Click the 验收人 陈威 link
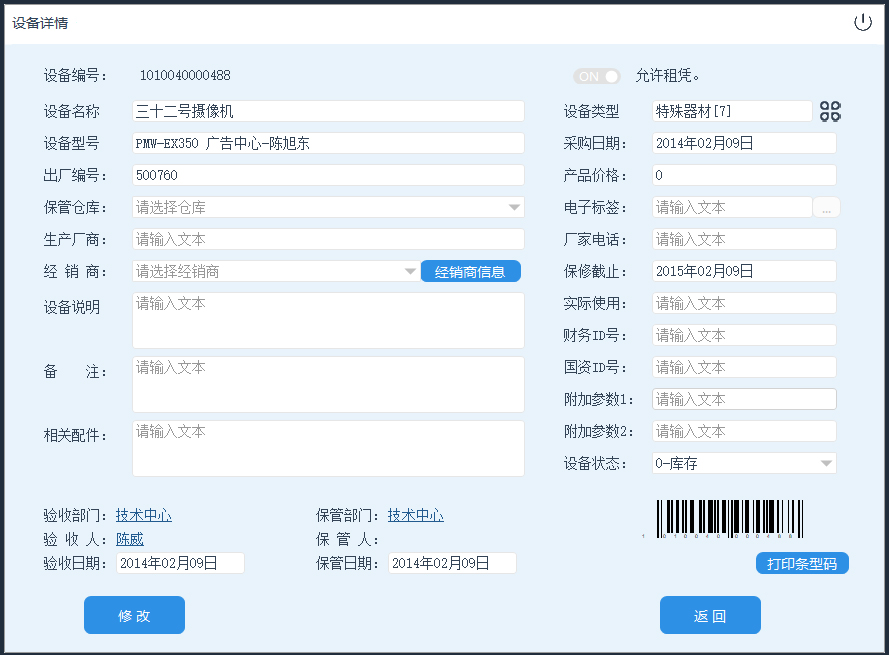 click(130, 539)
